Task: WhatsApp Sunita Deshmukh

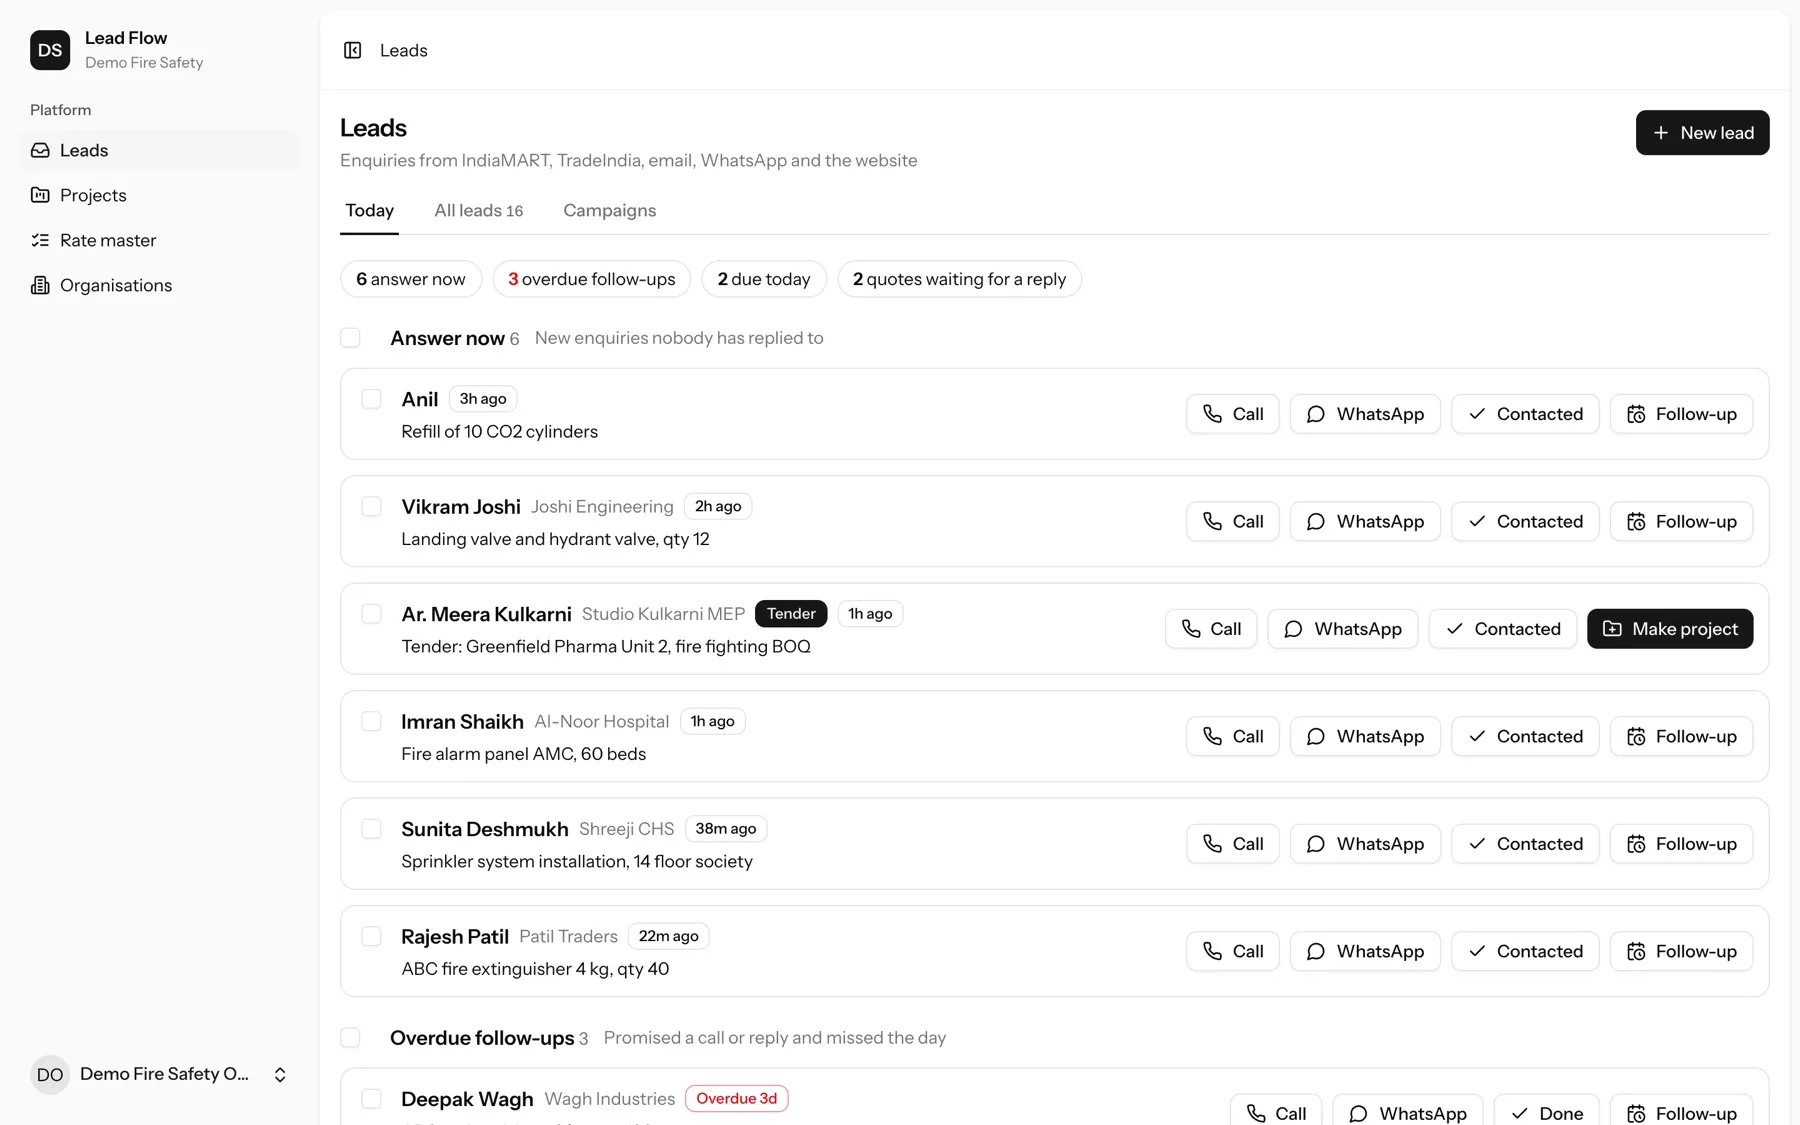Action: click(x=1365, y=844)
